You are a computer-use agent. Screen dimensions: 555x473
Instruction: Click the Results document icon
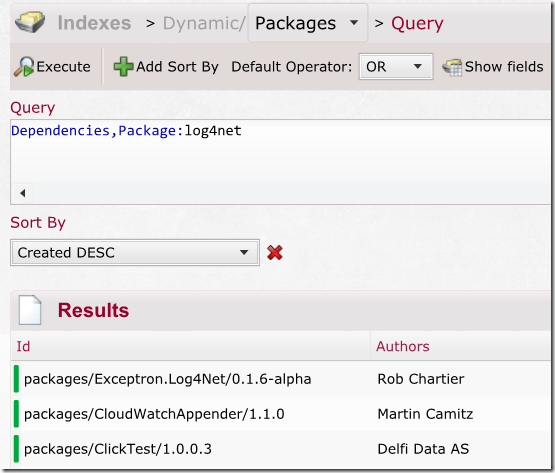tap(30, 310)
